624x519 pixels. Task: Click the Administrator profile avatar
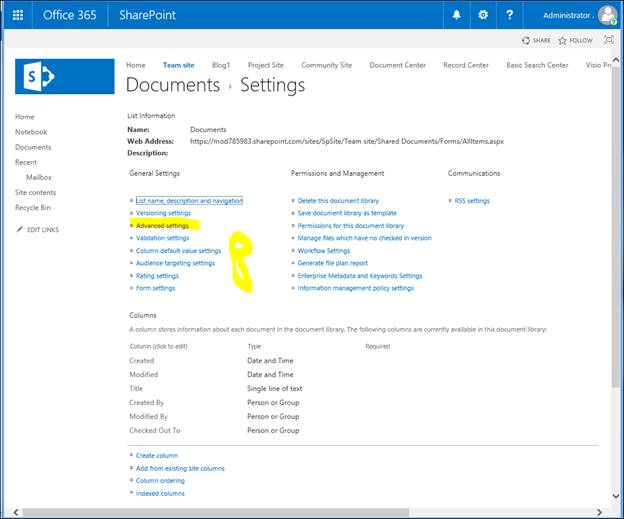point(607,15)
